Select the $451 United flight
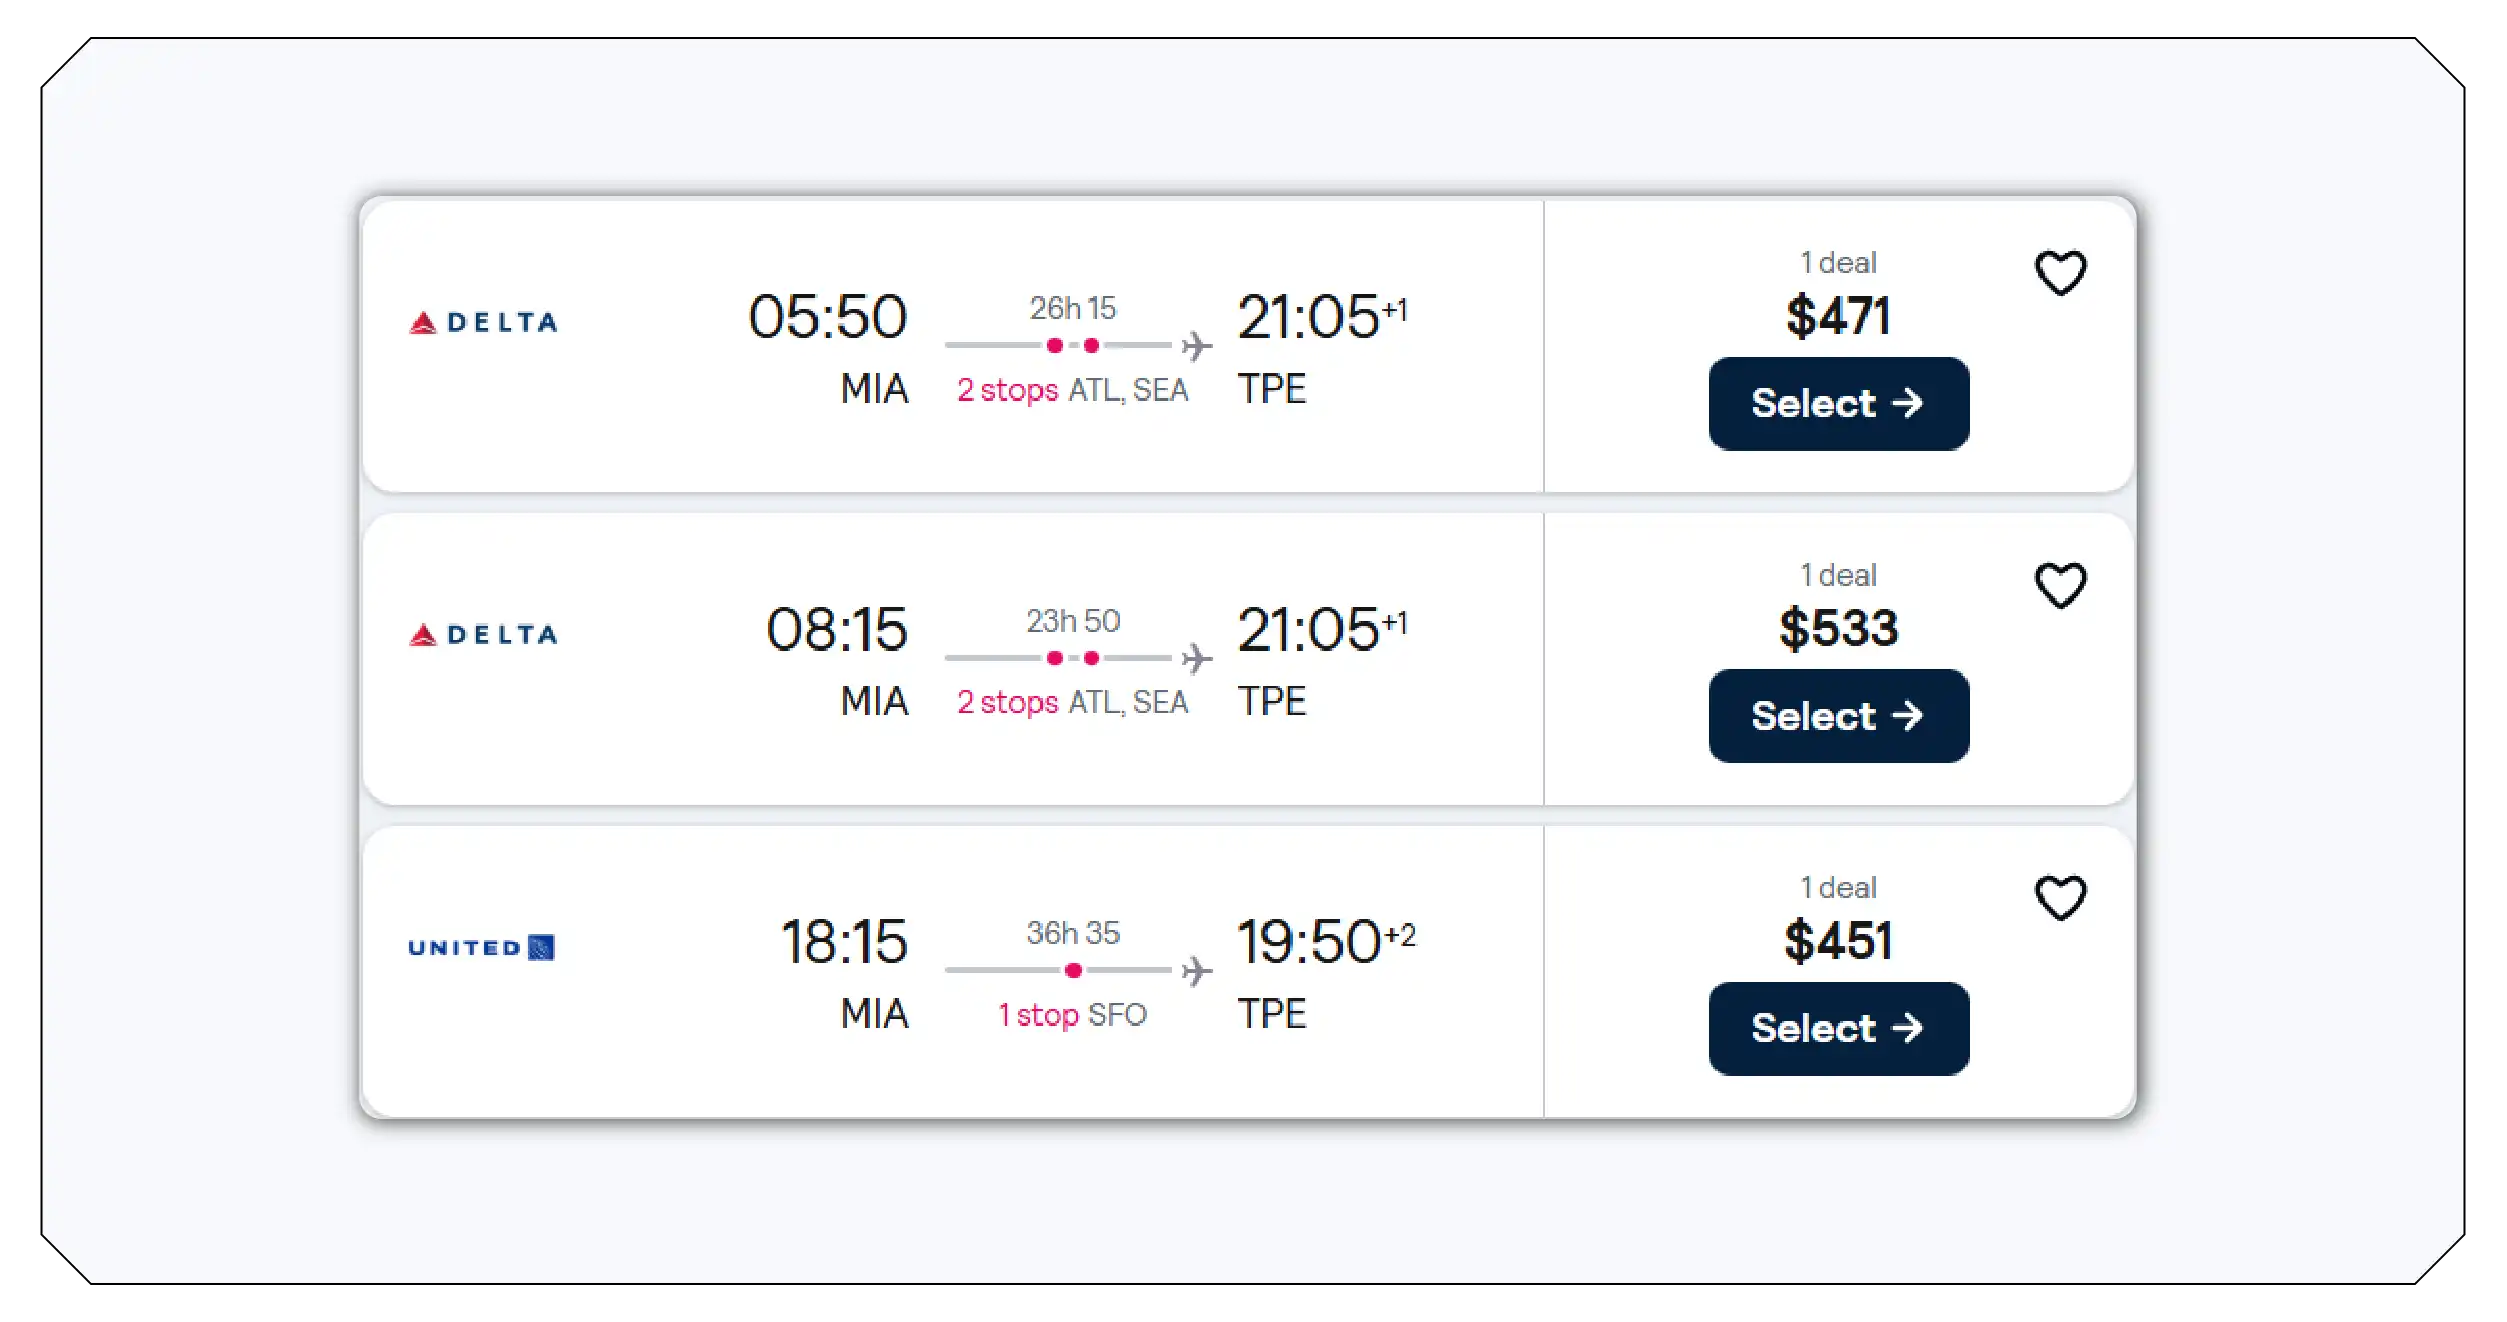Screen dimensions: 2507x1322 pyautogui.click(x=1838, y=1028)
